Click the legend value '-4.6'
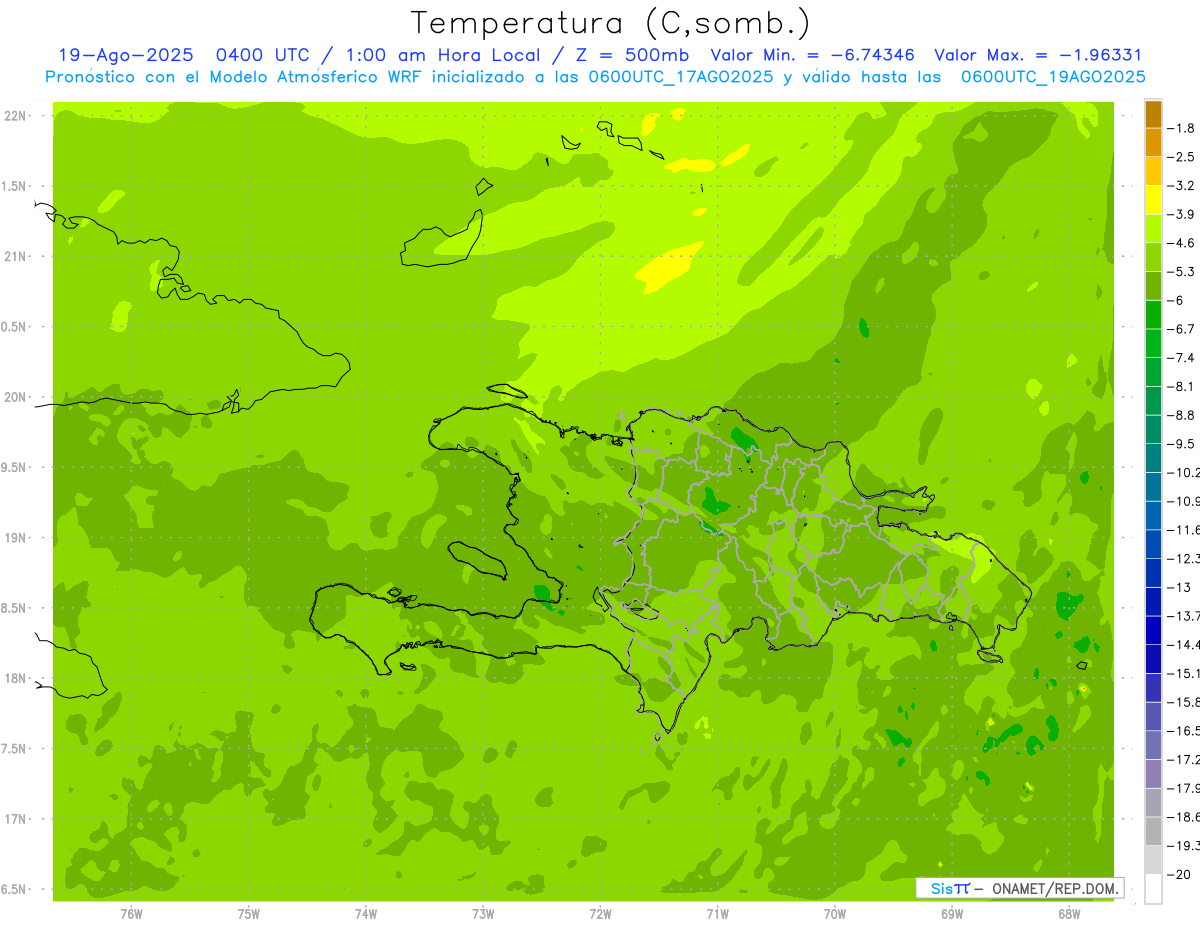The height and width of the screenshot is (927, 1200). (x=1182, y=243)
